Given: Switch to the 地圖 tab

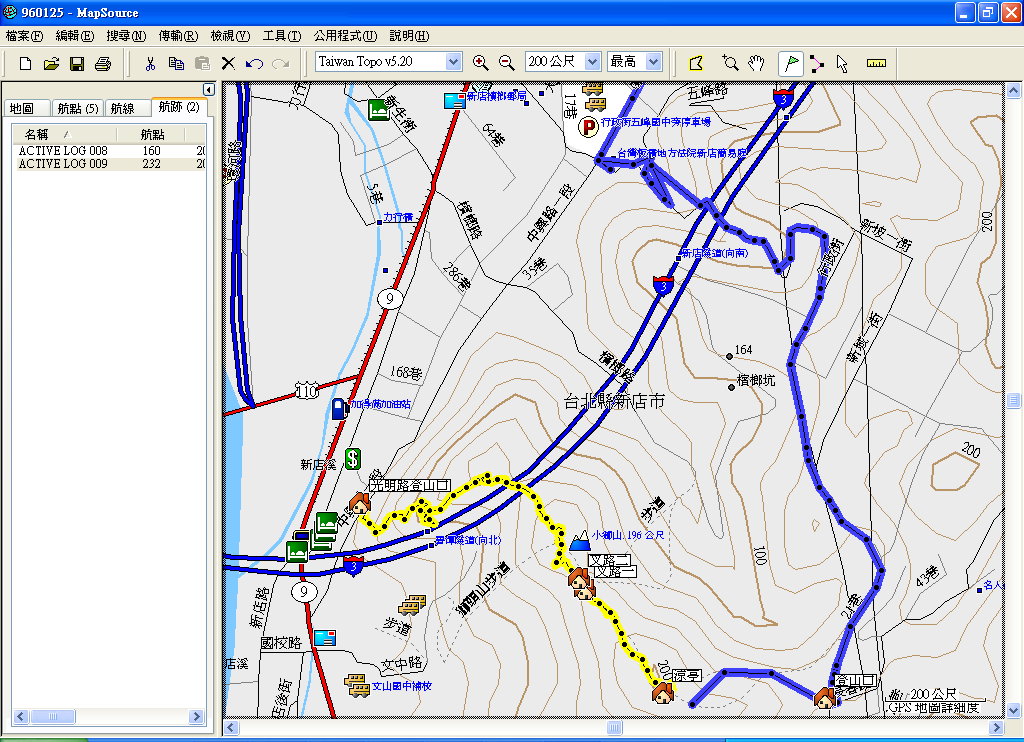Looking at the screenshot, I should pos(26,108).
